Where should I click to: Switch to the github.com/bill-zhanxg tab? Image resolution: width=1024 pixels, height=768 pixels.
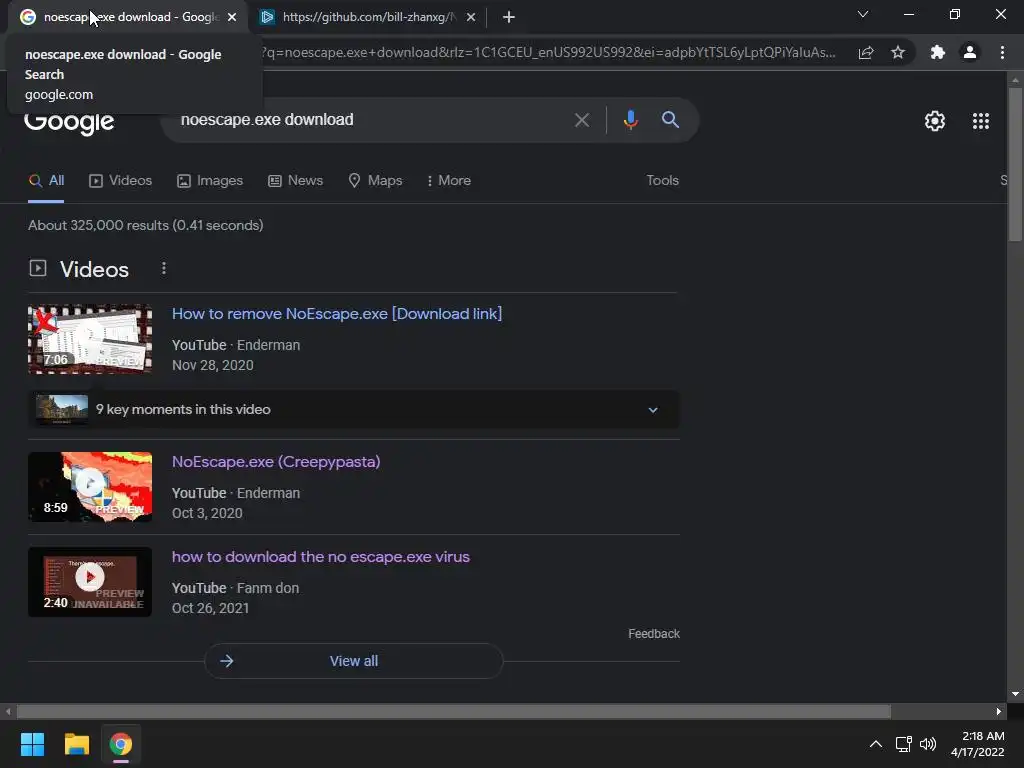click(x=368, y=17)
